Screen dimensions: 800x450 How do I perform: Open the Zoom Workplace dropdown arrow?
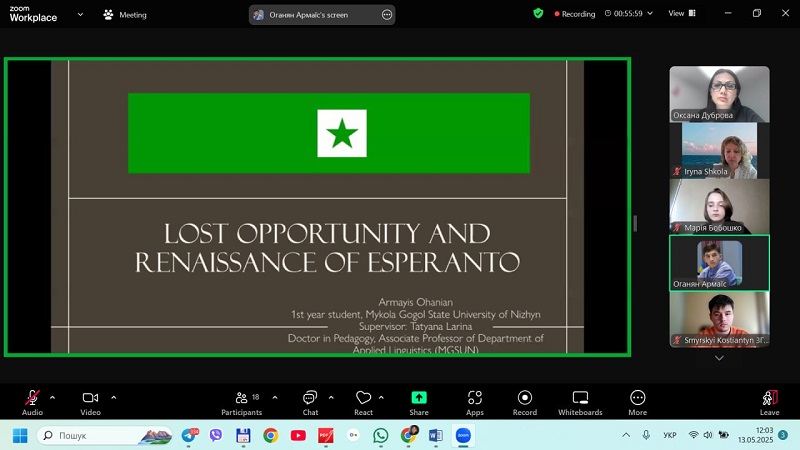[x=80, y=14]
